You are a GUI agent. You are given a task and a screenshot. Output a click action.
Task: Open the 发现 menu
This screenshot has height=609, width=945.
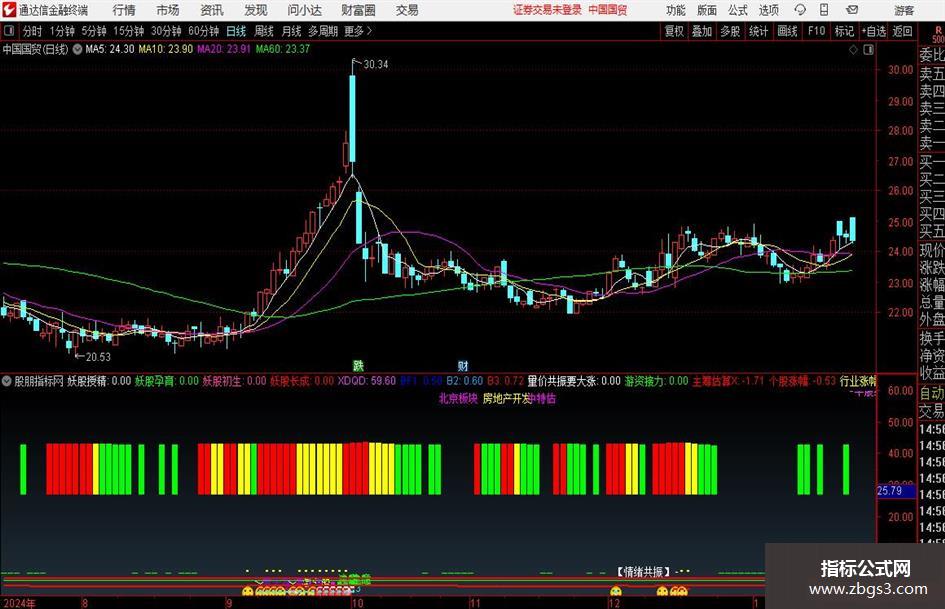pos(256,10)
